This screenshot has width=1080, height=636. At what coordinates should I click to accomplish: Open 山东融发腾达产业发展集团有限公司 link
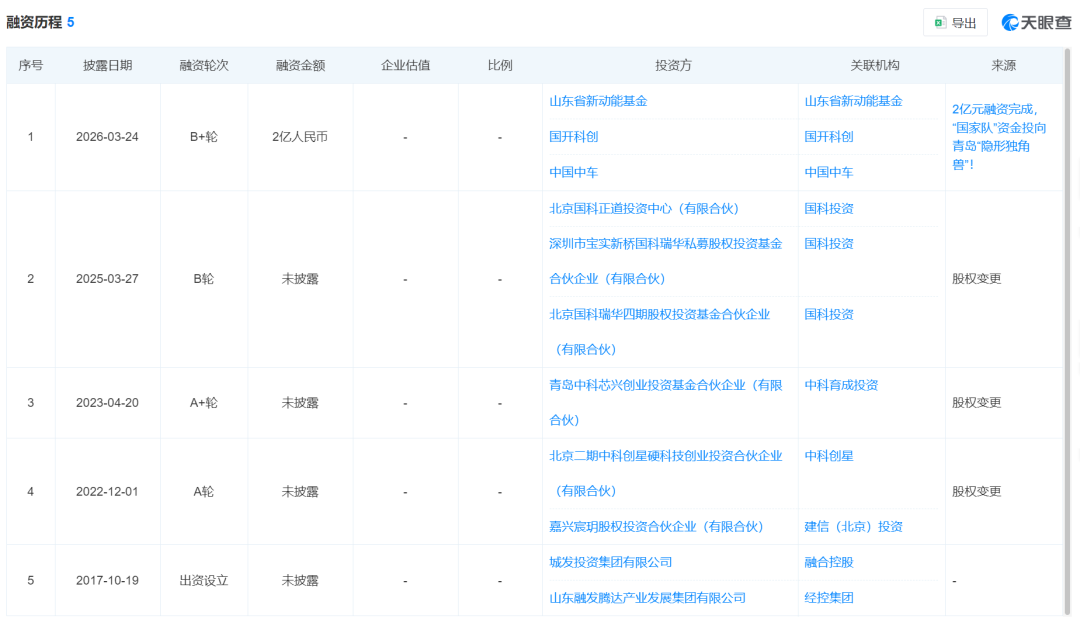click(x=645, y=597)
